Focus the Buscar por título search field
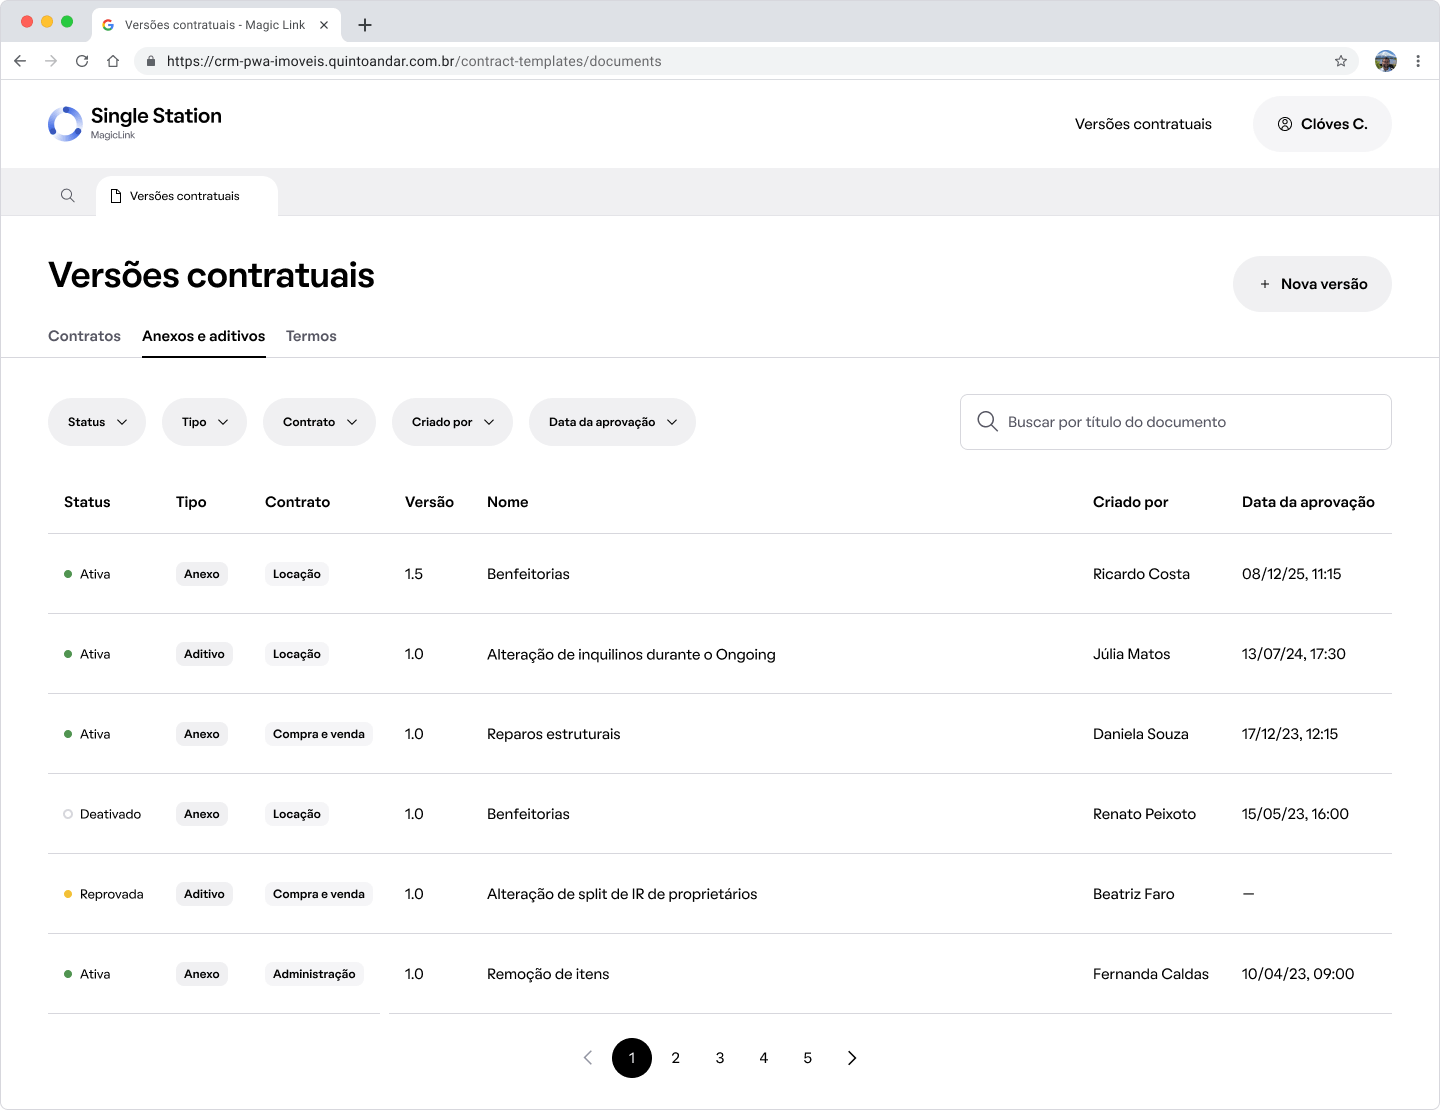This screenshot has height=1110, width=1440. coord(1176,422)
